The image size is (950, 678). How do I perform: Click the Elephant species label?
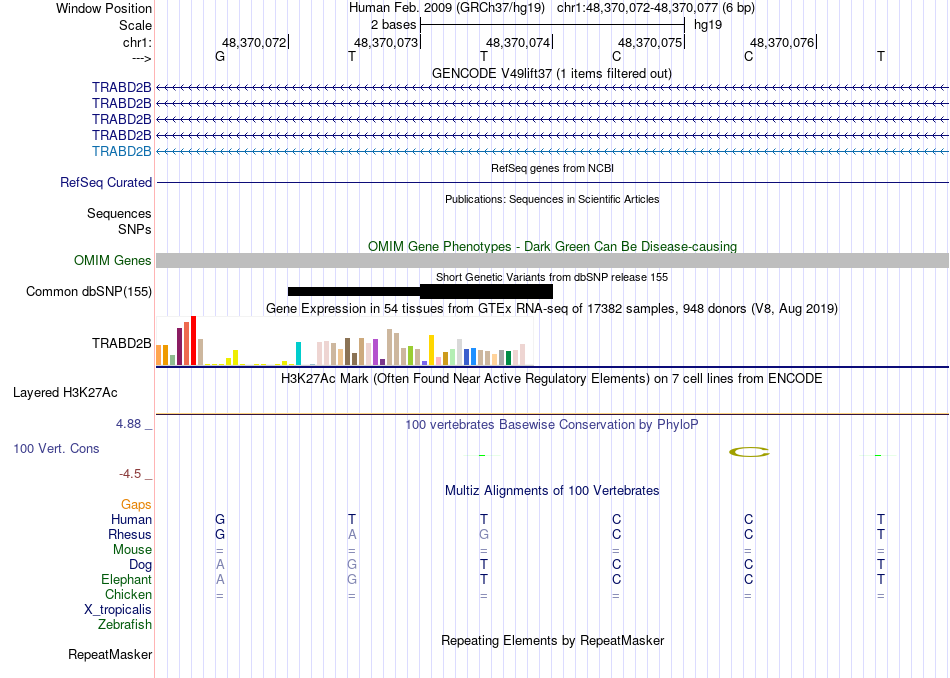pos(126,580)
